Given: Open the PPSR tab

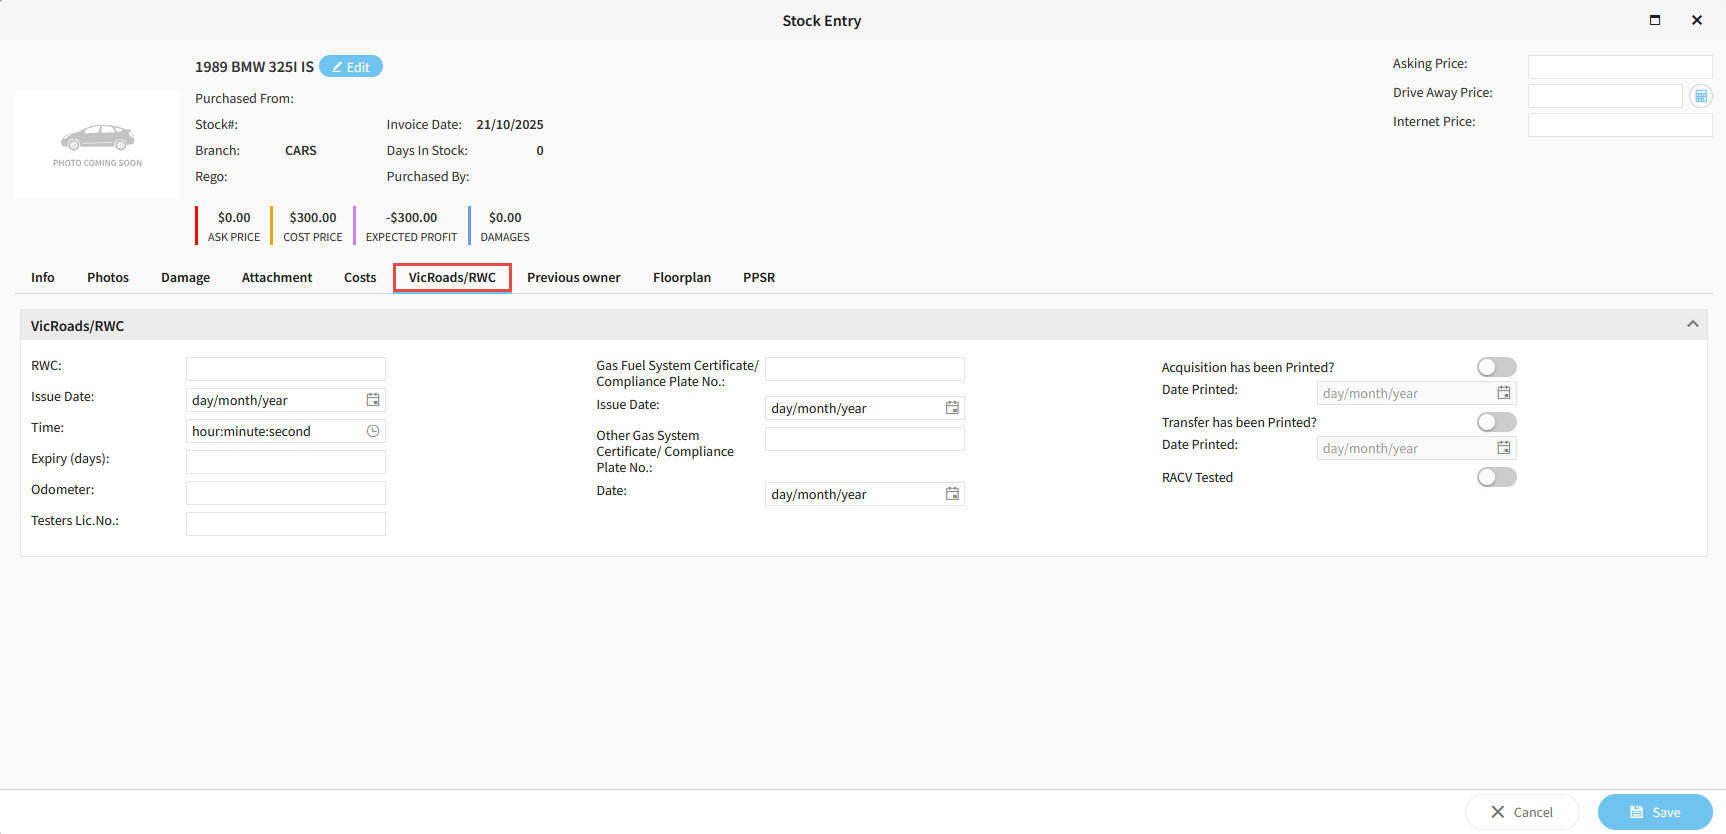Looking at the screenshot, I should coord(758,278).
